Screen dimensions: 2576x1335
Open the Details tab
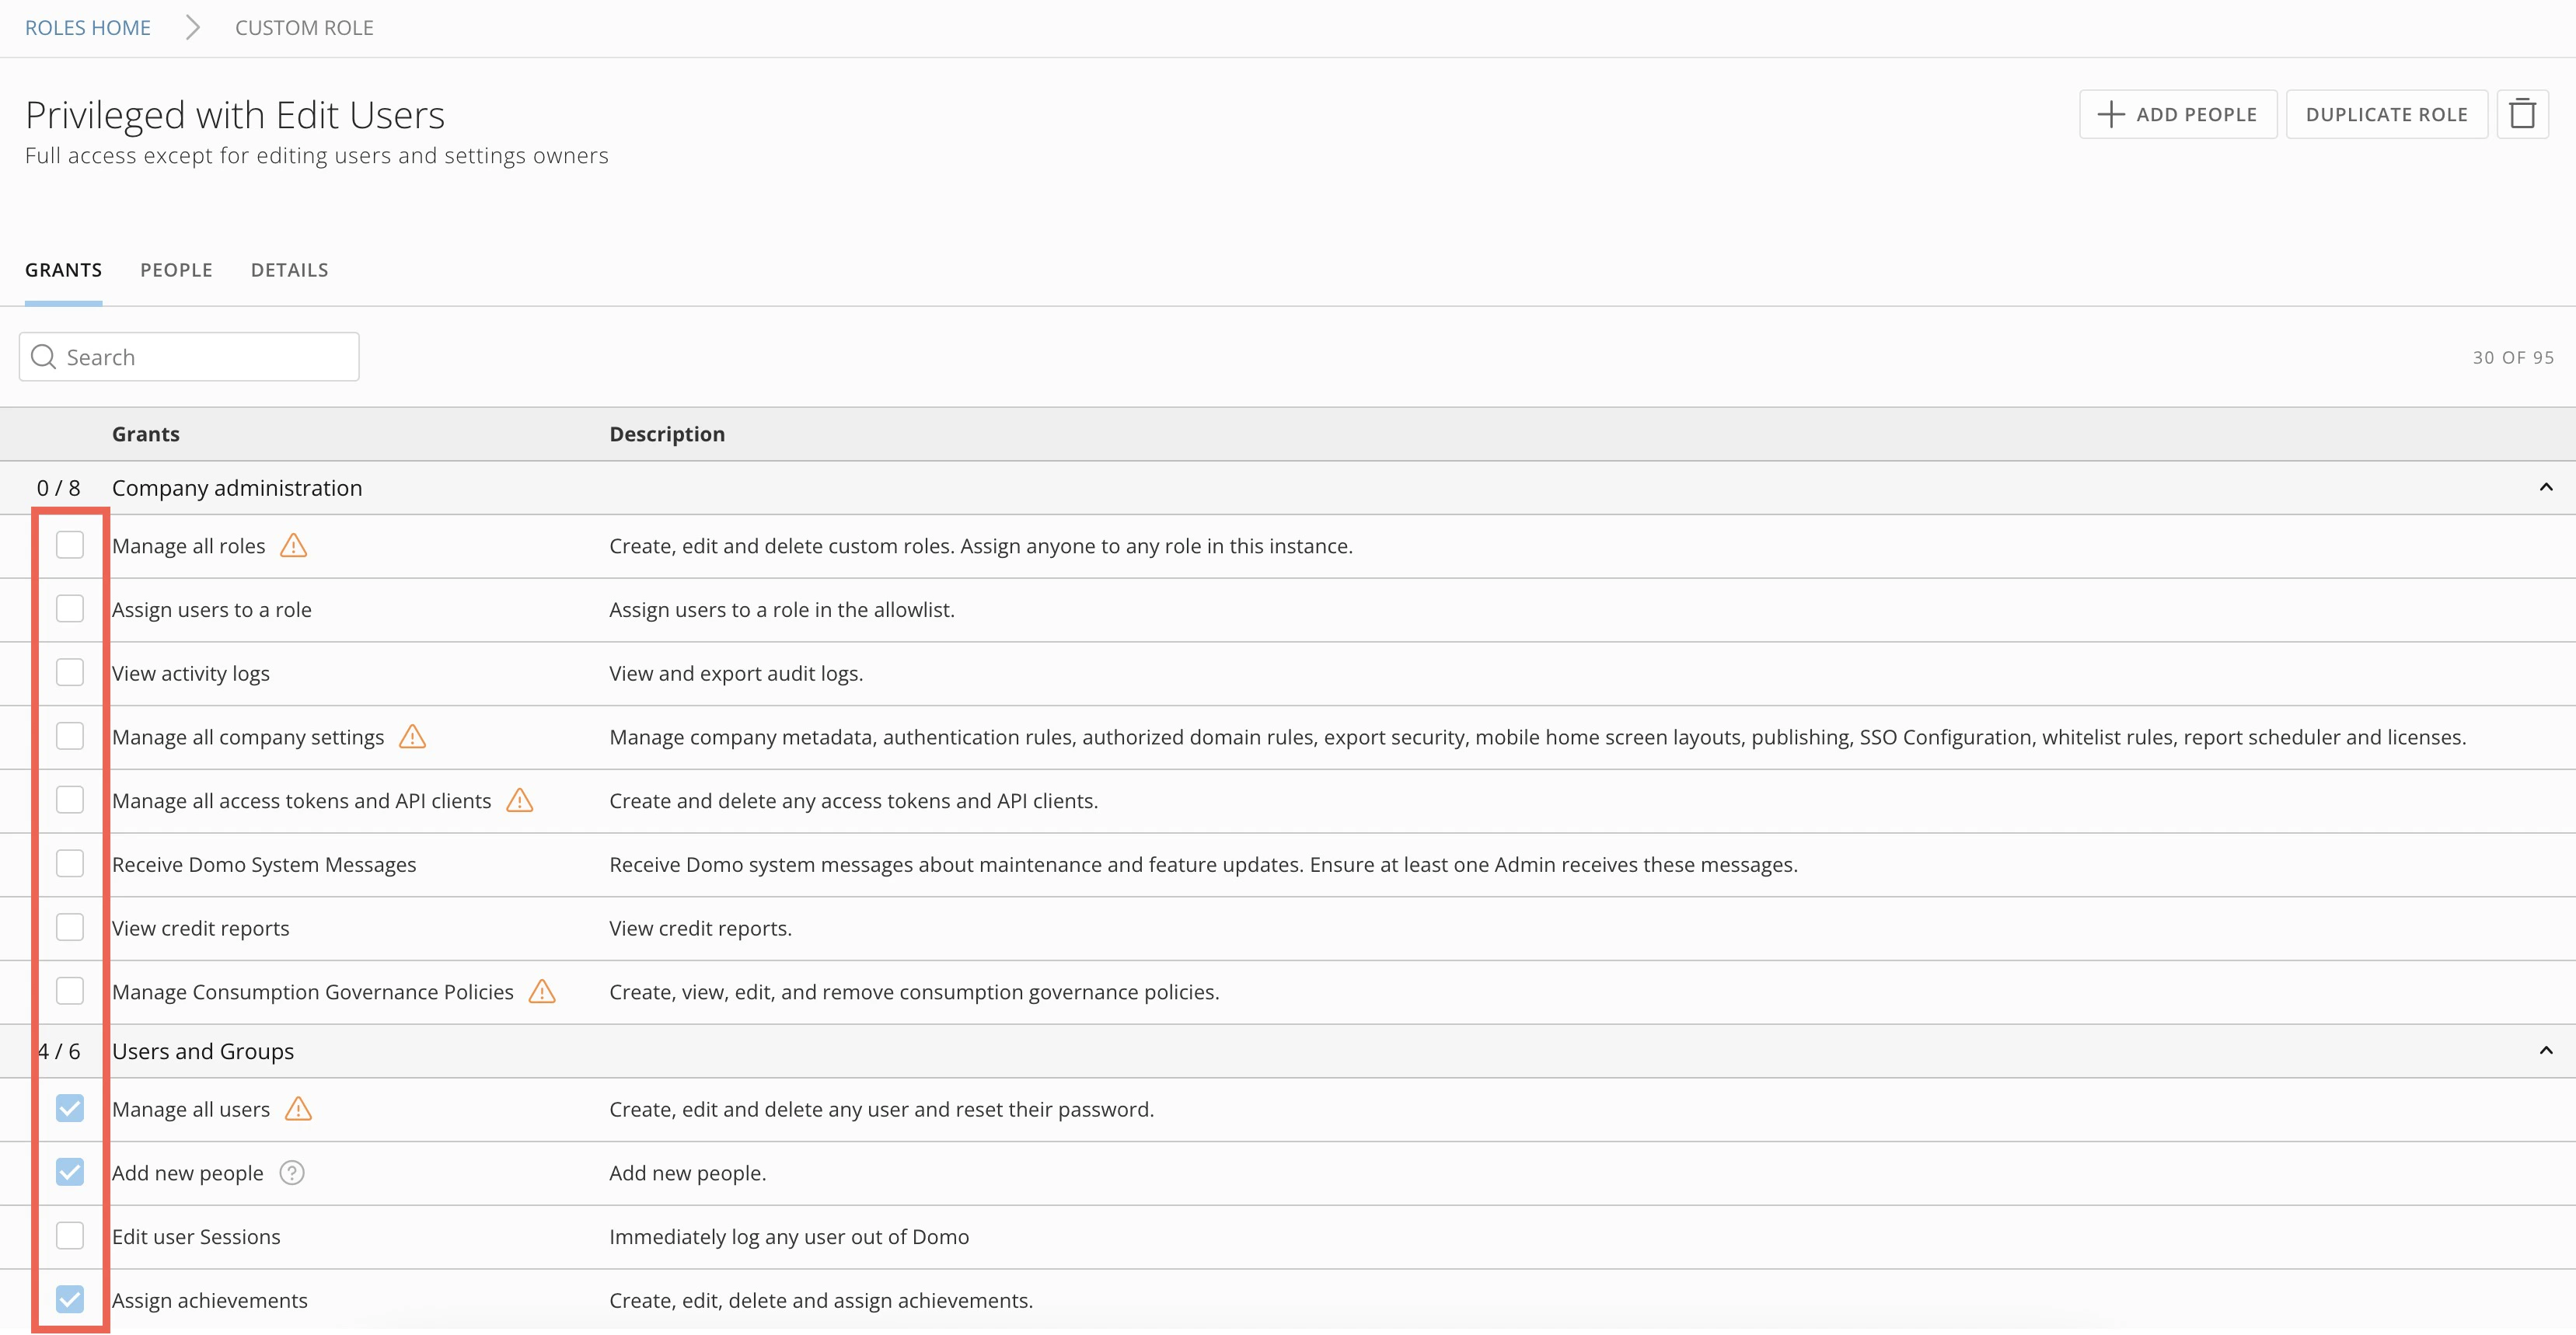coord(289,270)
